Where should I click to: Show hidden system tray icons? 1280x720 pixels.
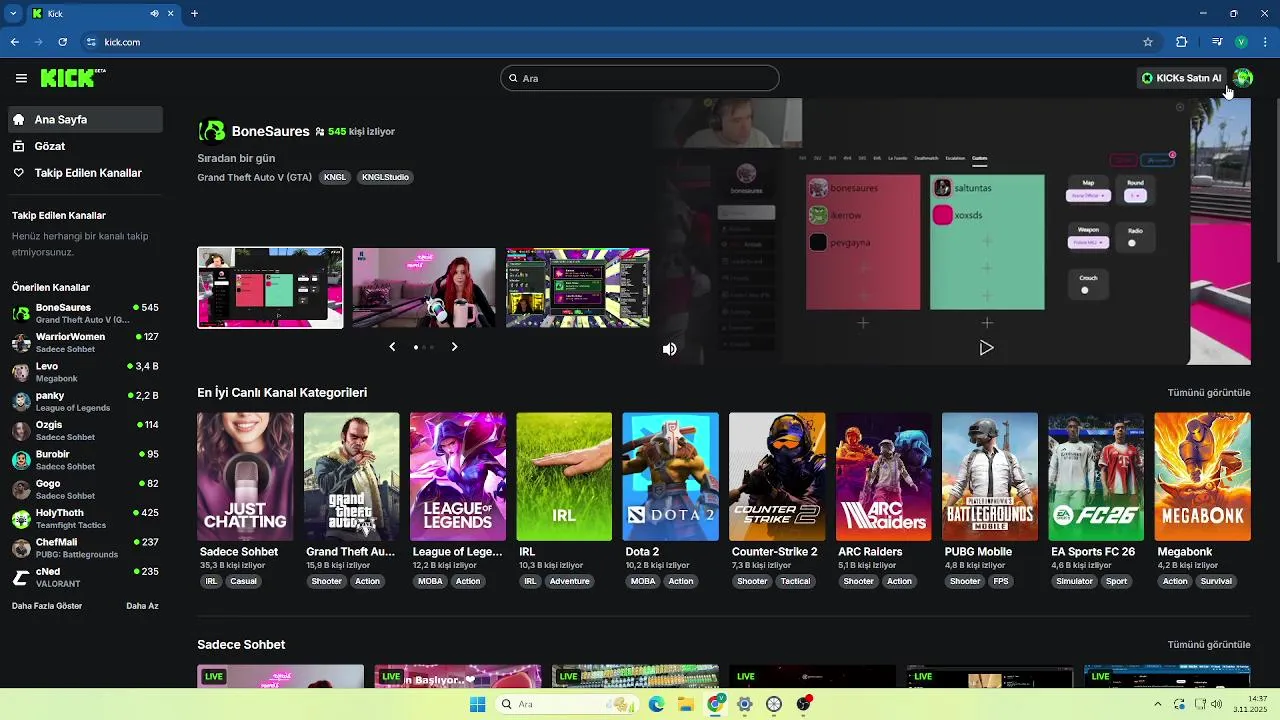point(1156,704)
